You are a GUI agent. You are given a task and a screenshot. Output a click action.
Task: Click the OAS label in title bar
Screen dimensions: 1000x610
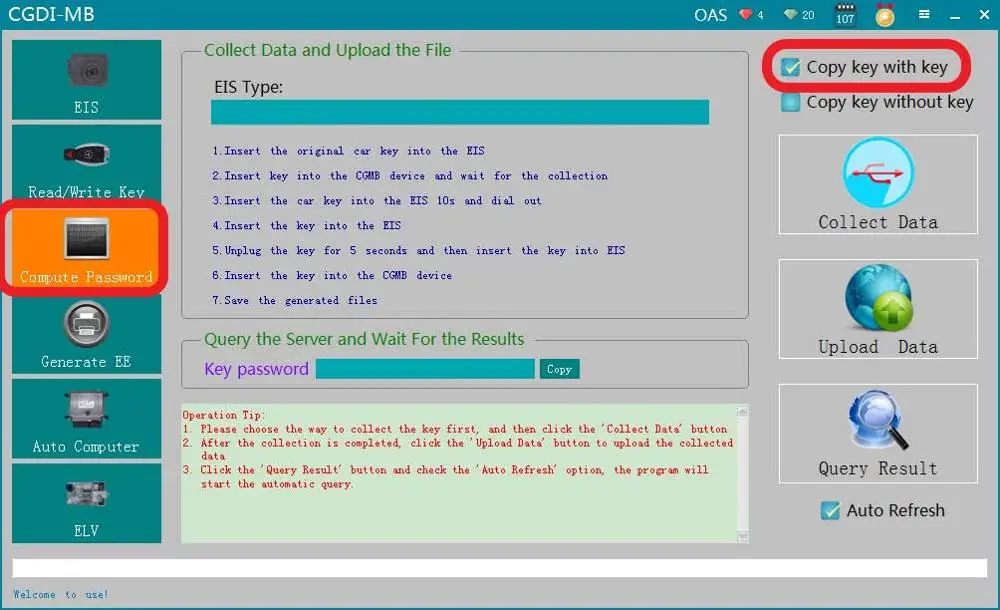tap(710, 15)
